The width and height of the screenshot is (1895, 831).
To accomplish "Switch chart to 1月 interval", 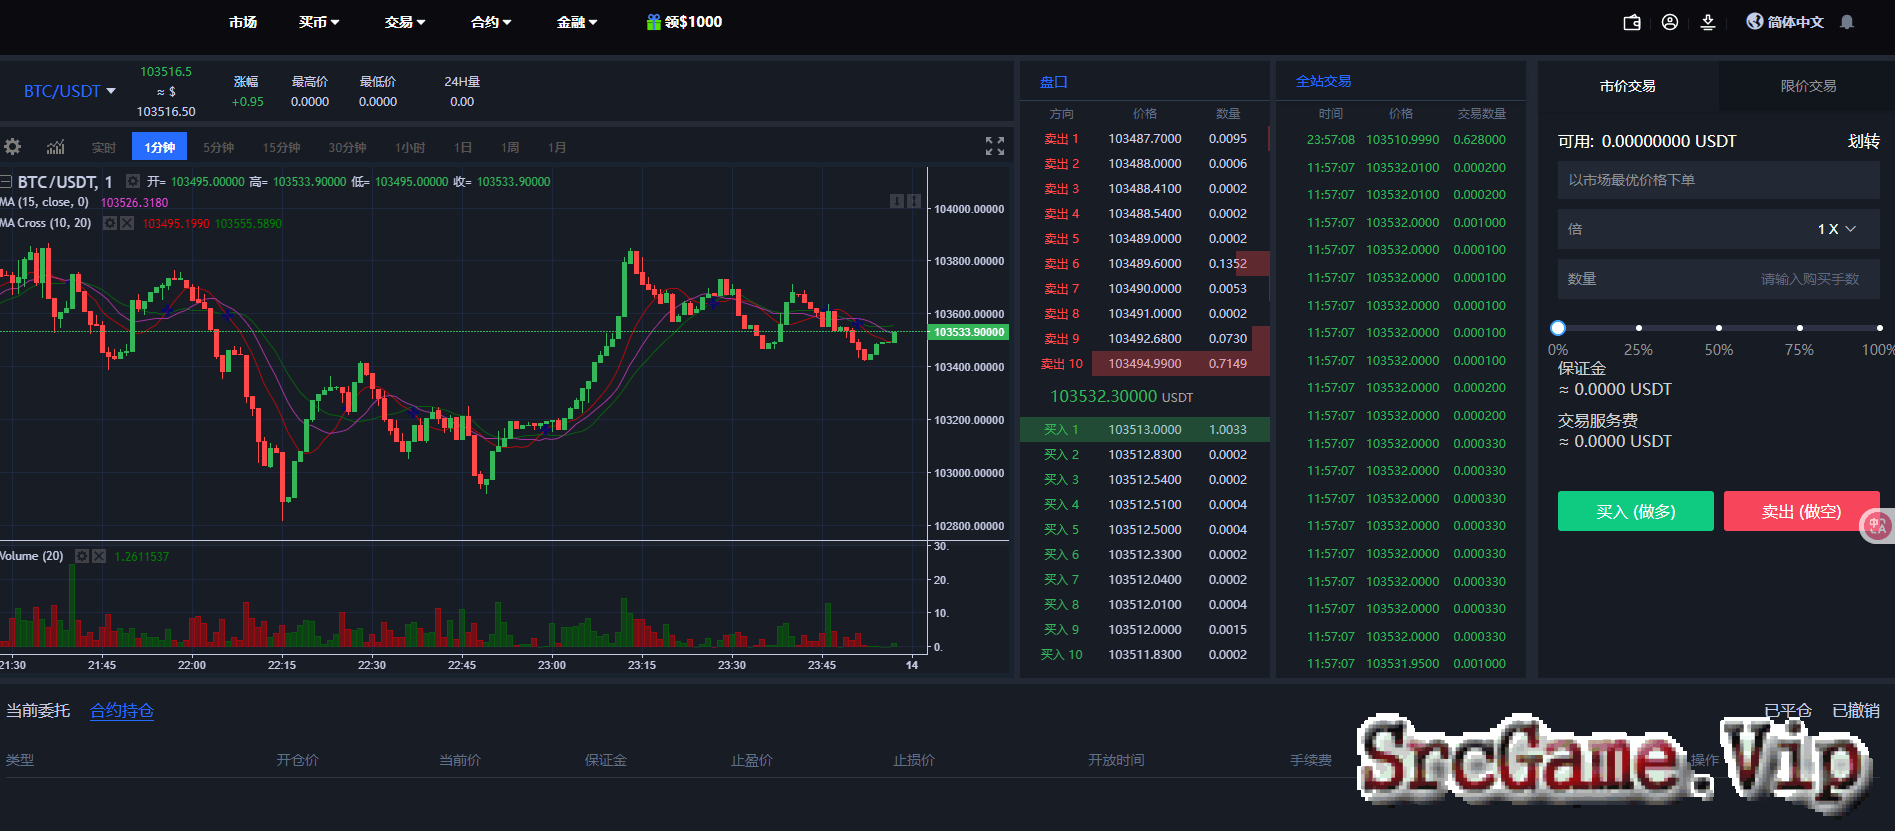I will coord(557,147).
